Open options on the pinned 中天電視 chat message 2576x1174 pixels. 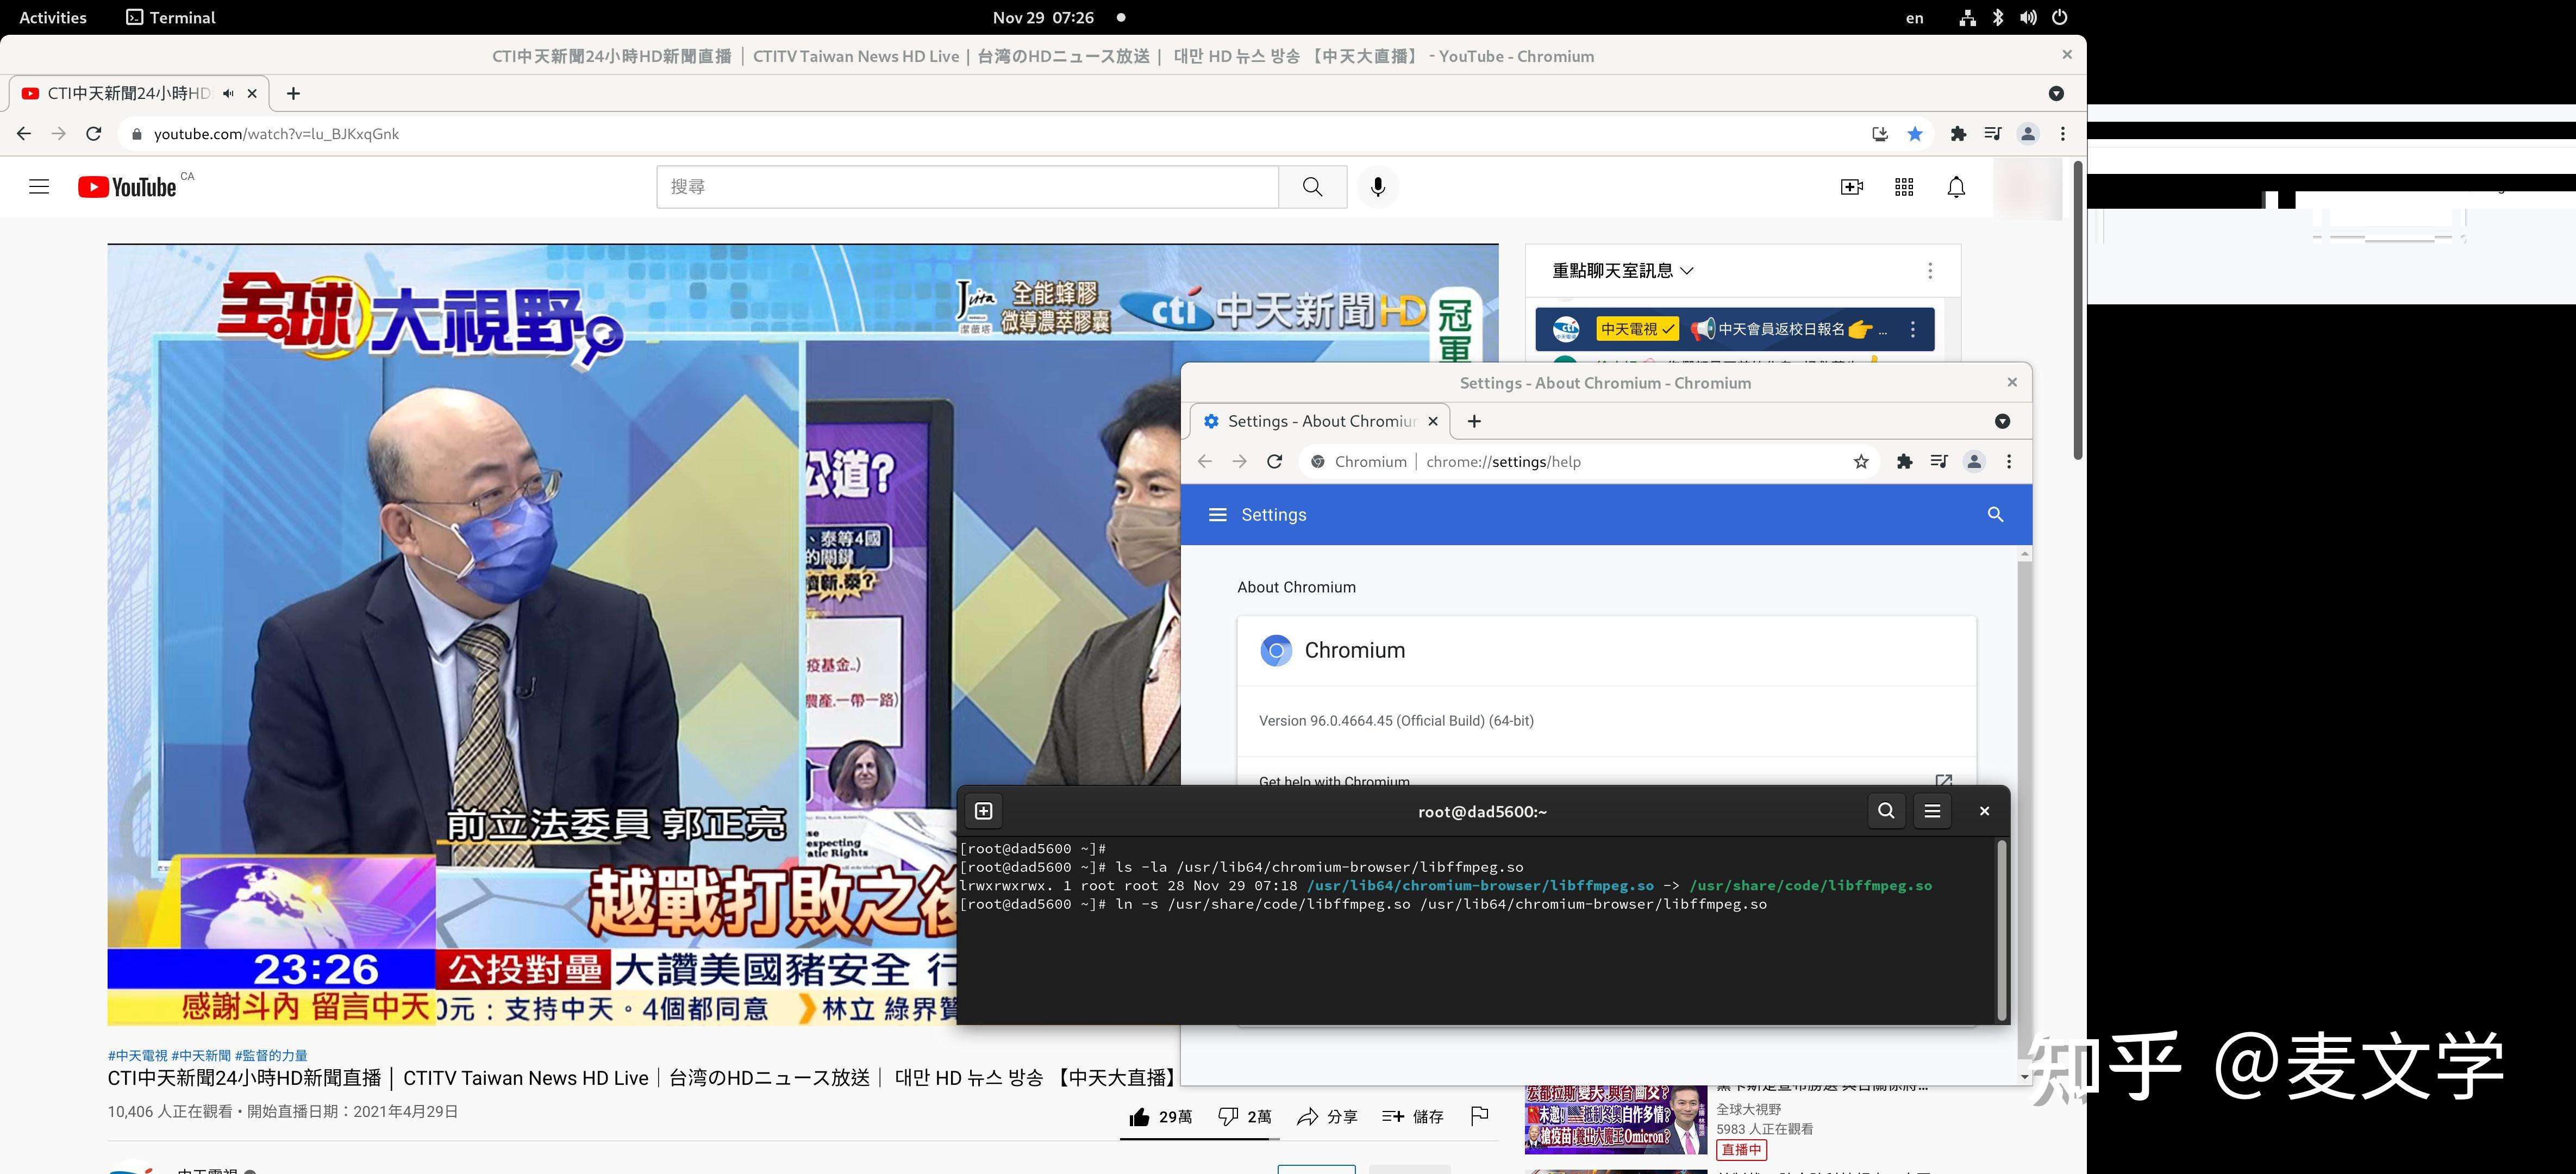click(1913, 329)
